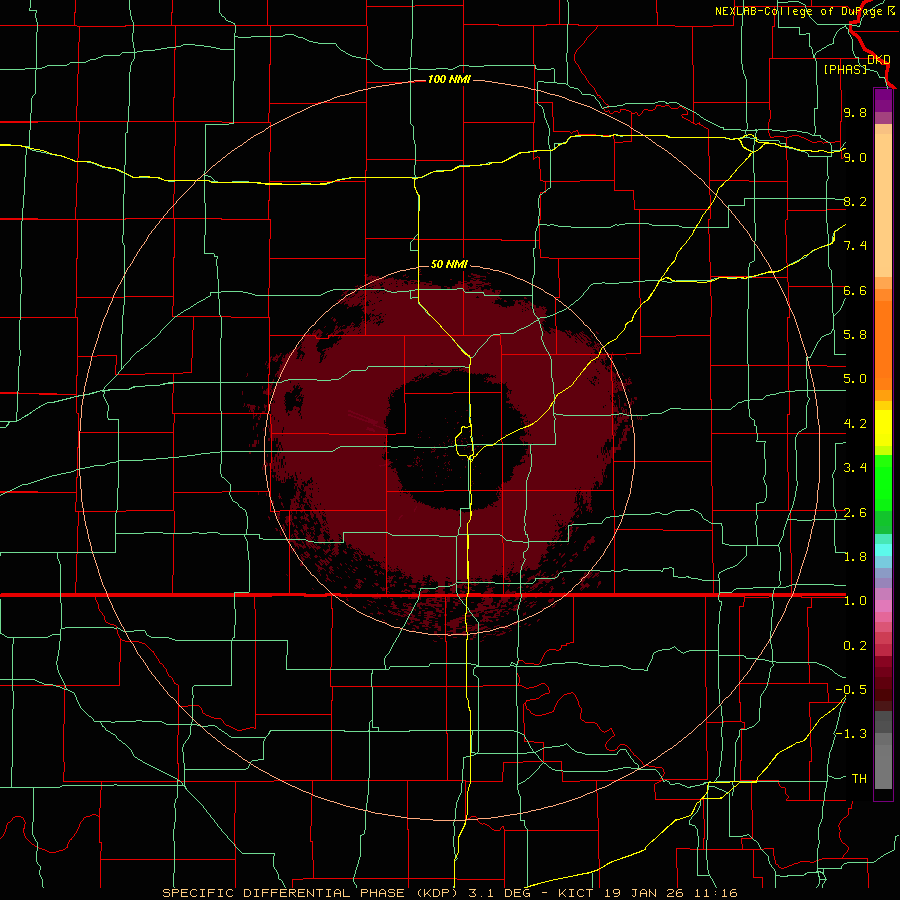The image size is (900, 900).
Task: Click the -0.5 color scale value
Action: (x=851, y=690)
